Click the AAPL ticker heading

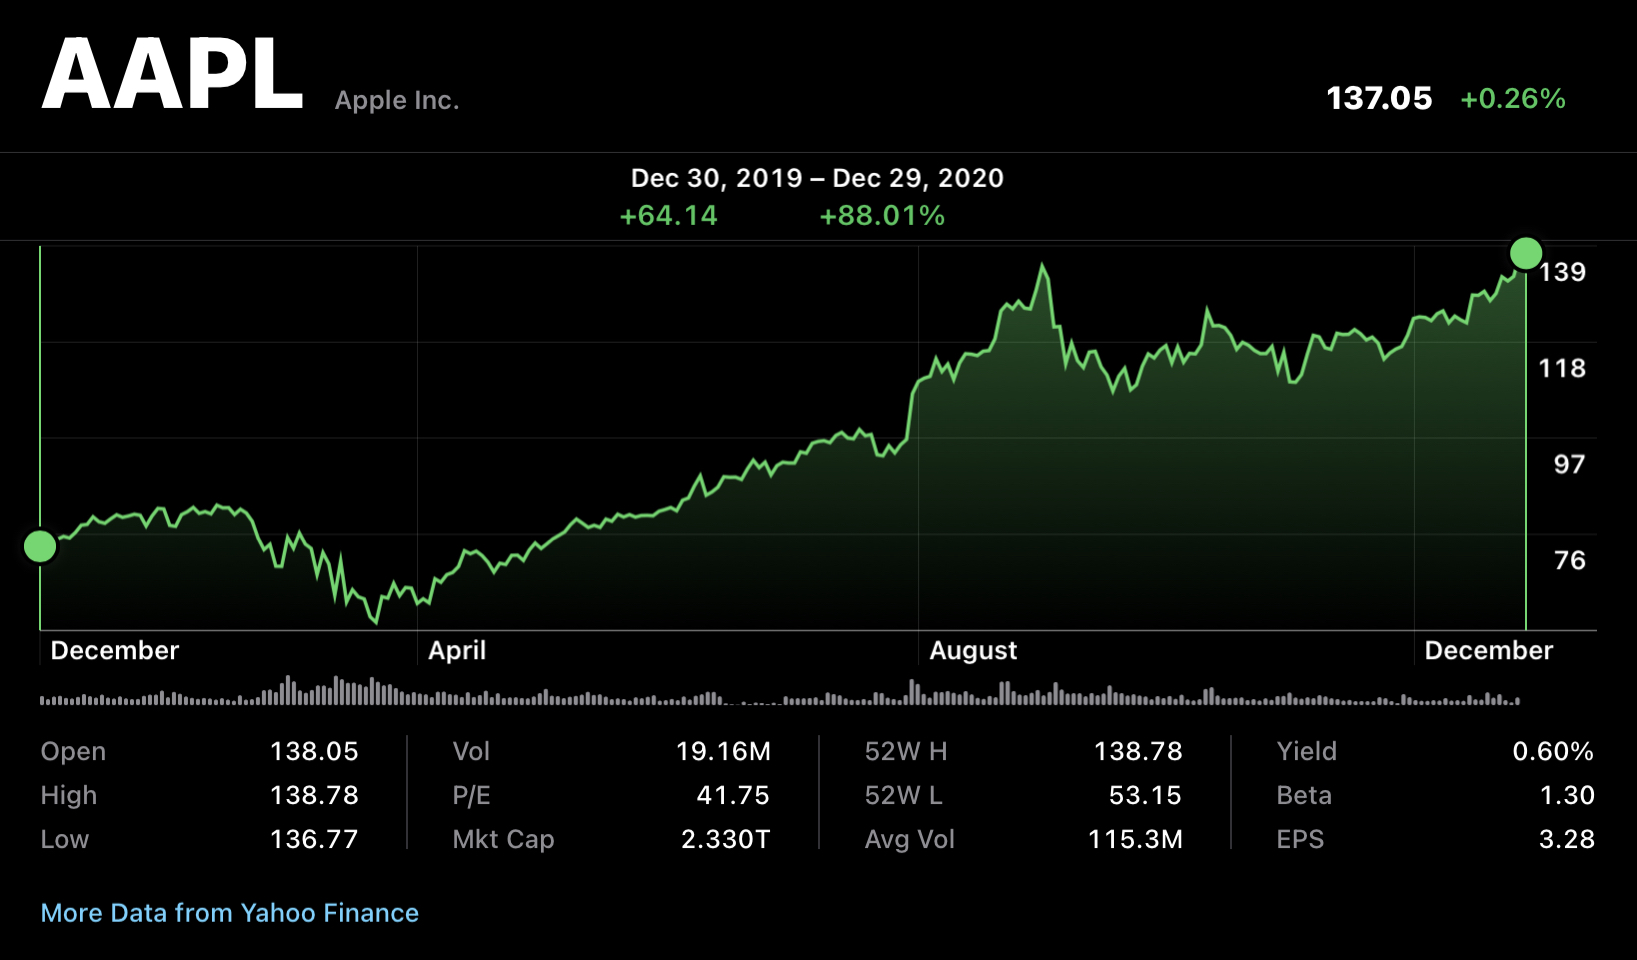click(x=172, y=75)
